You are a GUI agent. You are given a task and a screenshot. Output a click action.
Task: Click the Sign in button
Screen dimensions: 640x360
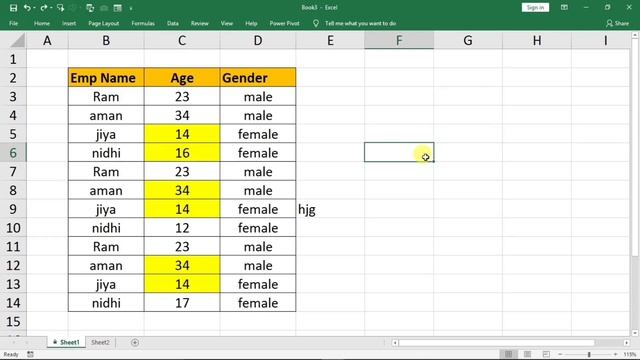(535, 8)
